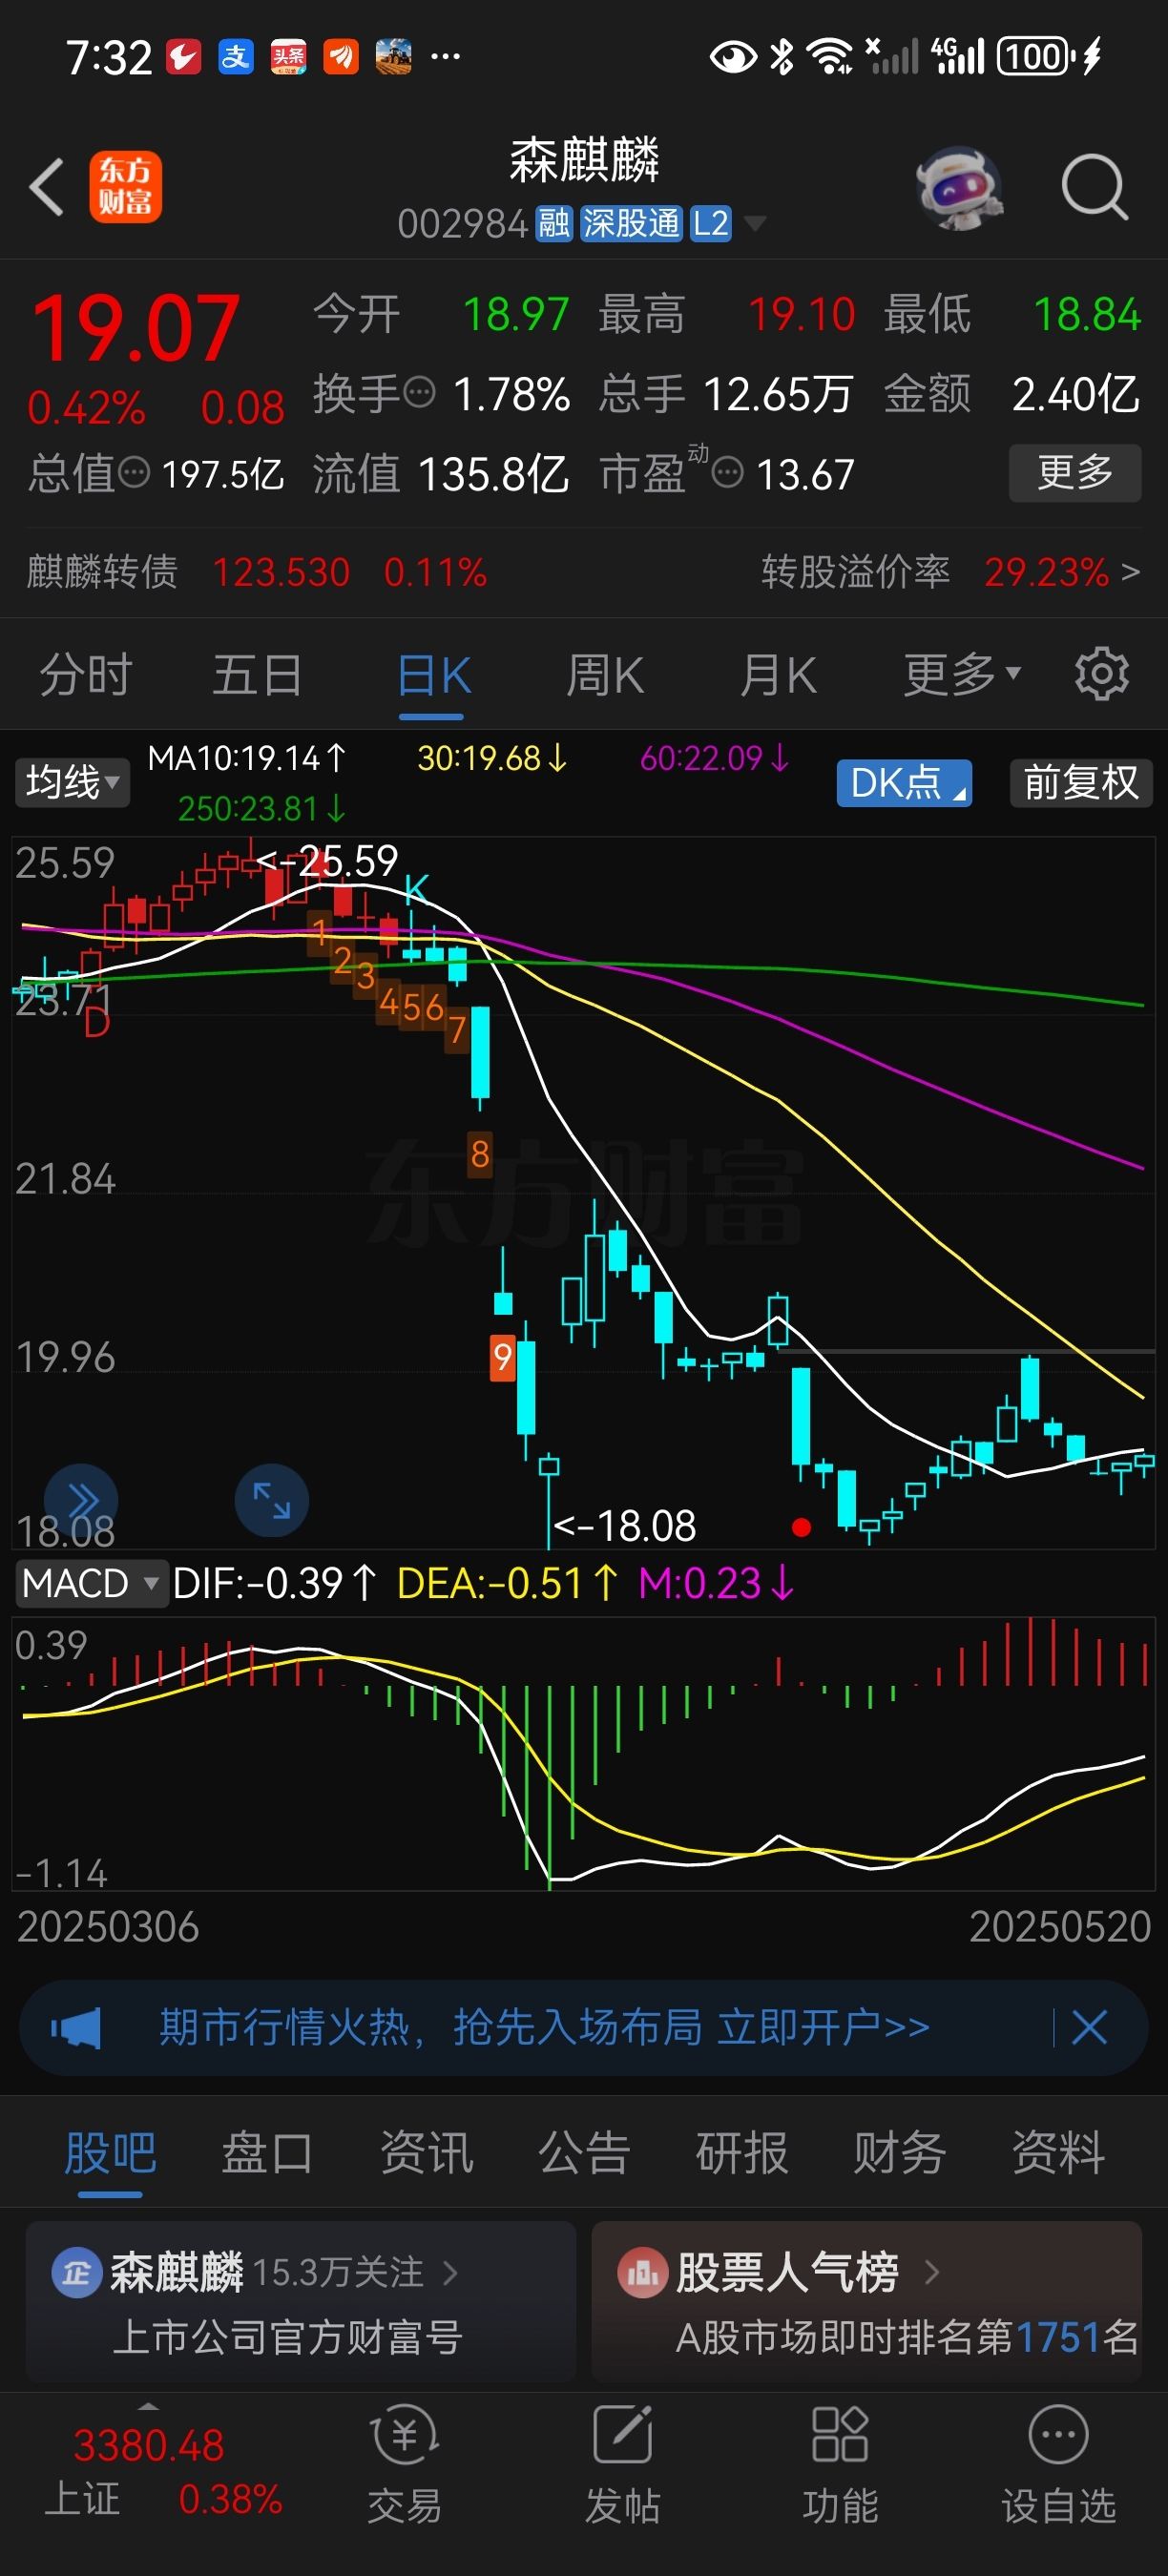Tap the 换手 info icon
The image size is (1168, 2576).
tap(418, 391)
